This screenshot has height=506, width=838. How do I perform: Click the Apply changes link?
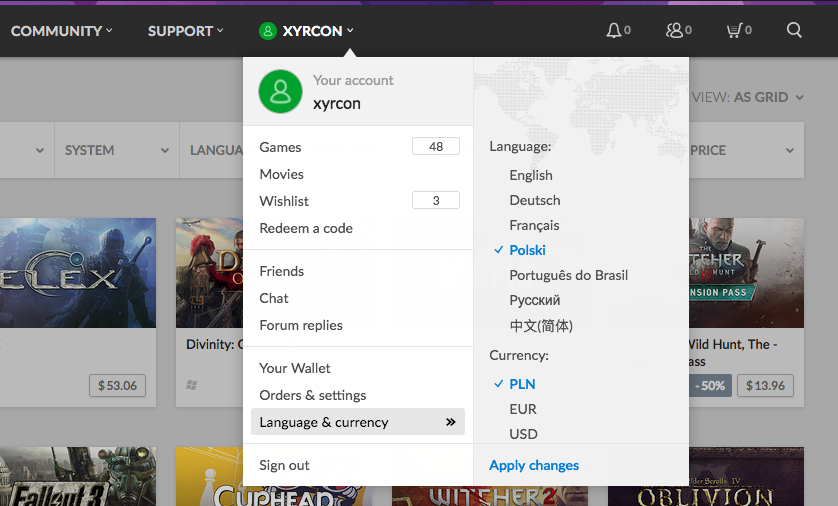click(534, 465)
